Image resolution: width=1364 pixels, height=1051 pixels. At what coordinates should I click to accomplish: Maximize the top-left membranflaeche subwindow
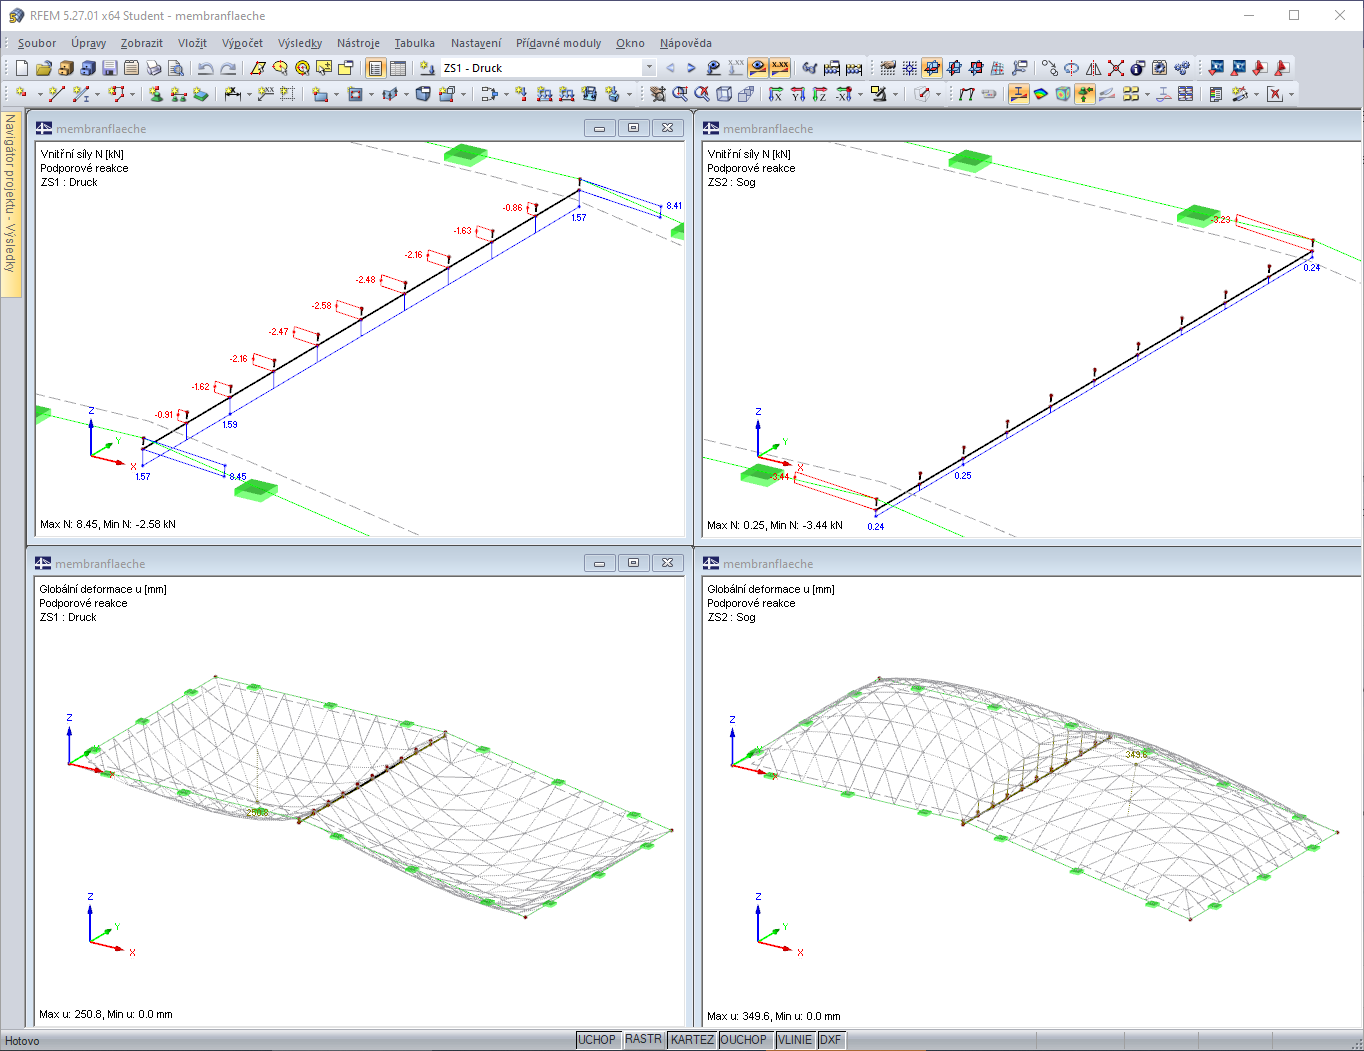click(x=633, y=128)
